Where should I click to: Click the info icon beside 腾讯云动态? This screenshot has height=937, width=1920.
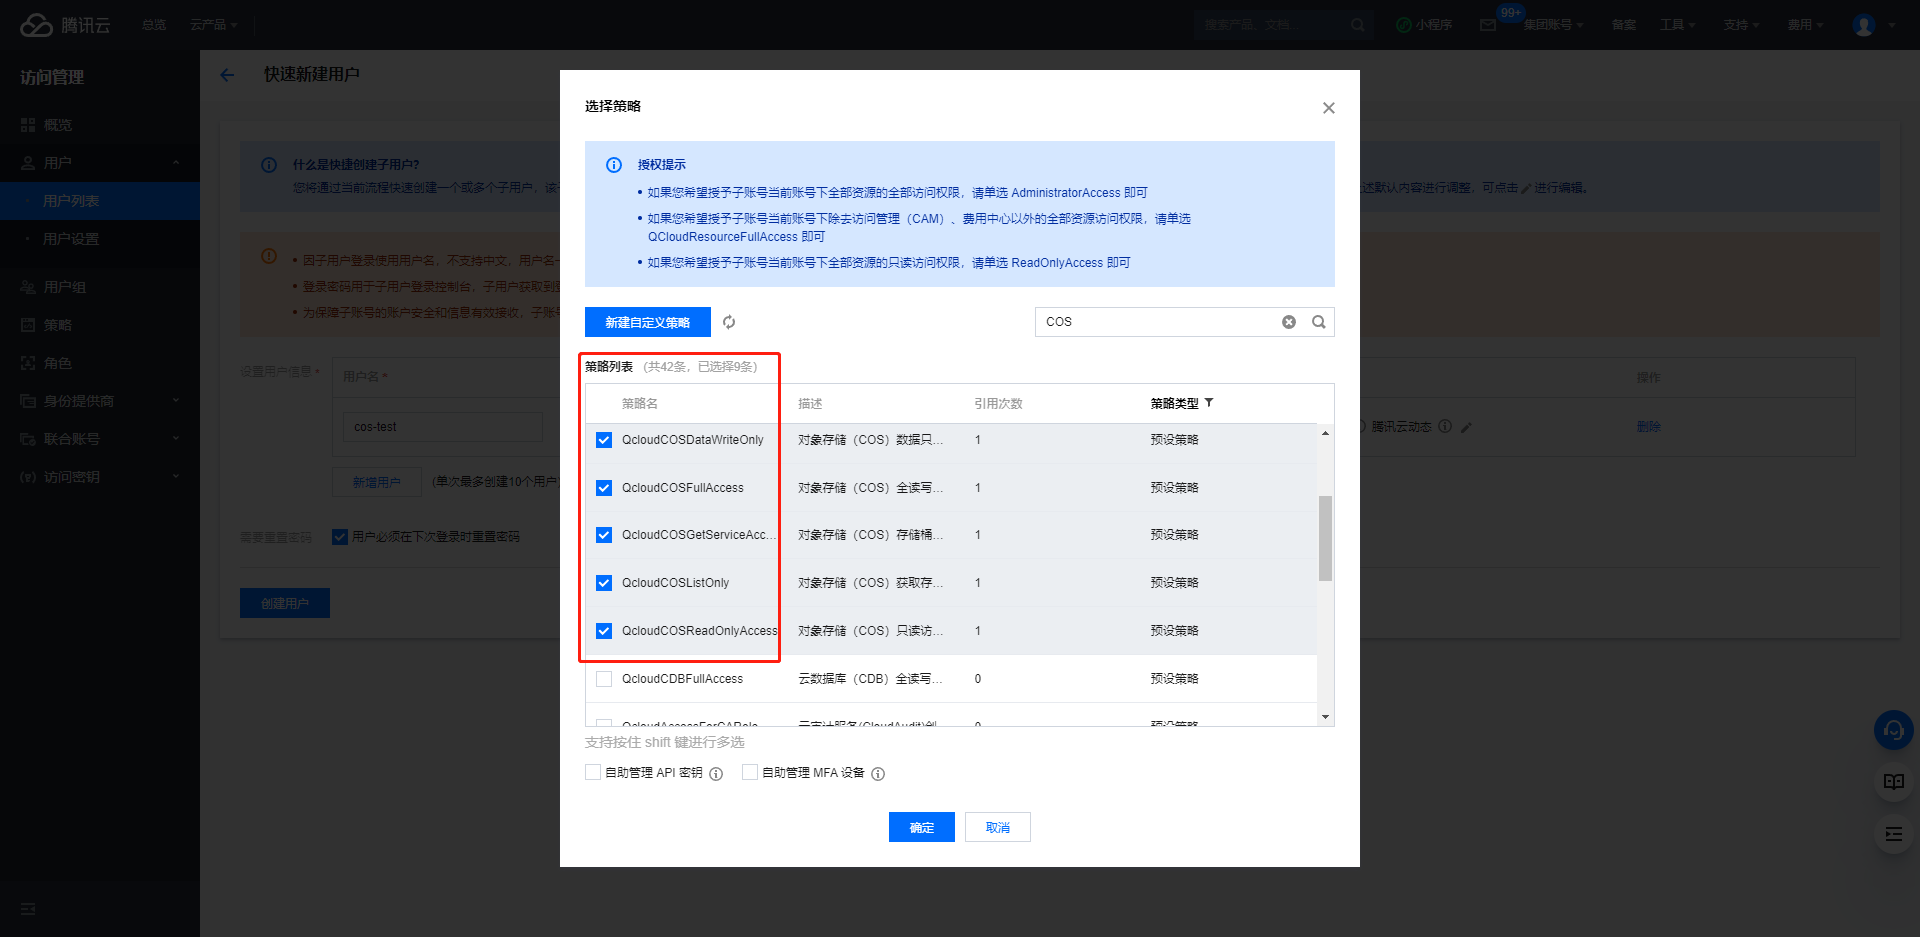click(x=1445, y=426)
